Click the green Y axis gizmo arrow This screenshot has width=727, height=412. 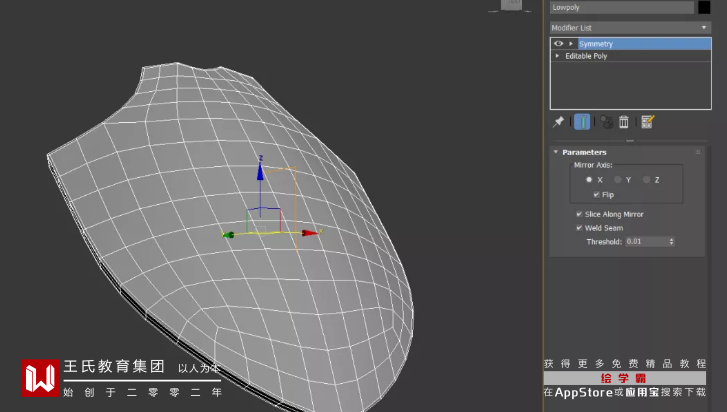228,235
